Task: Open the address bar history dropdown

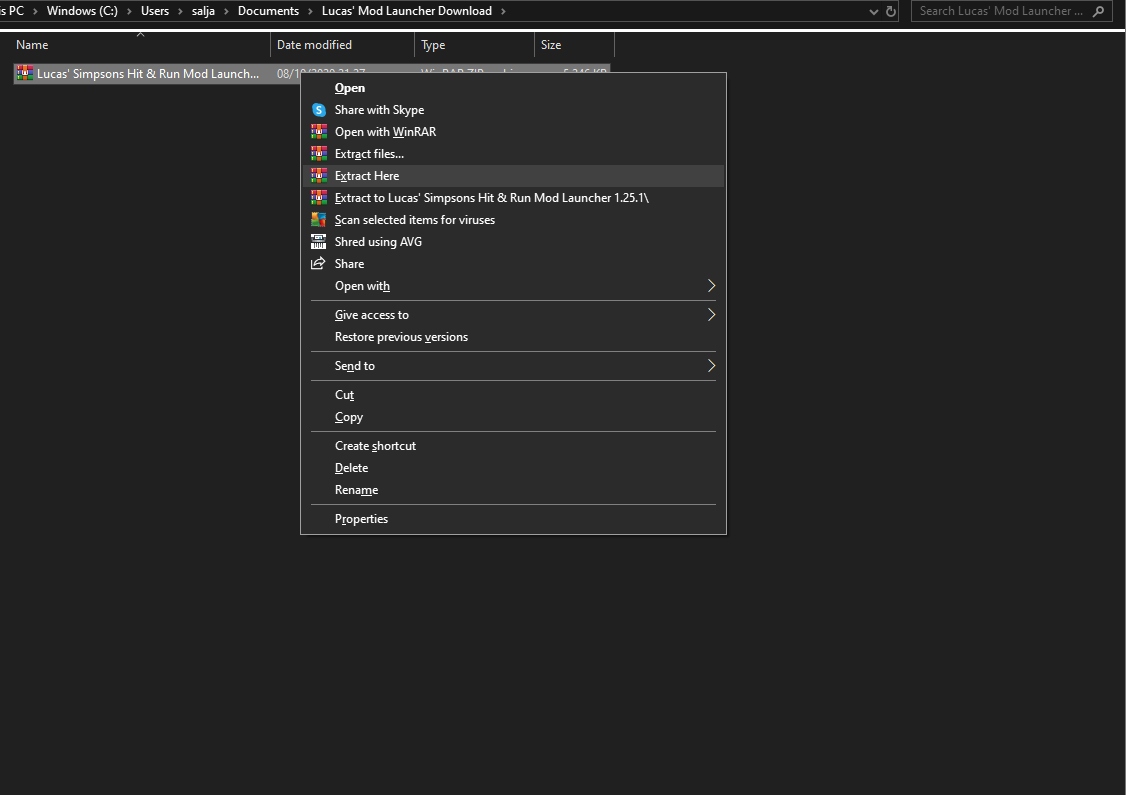Action: click(873, 11)
